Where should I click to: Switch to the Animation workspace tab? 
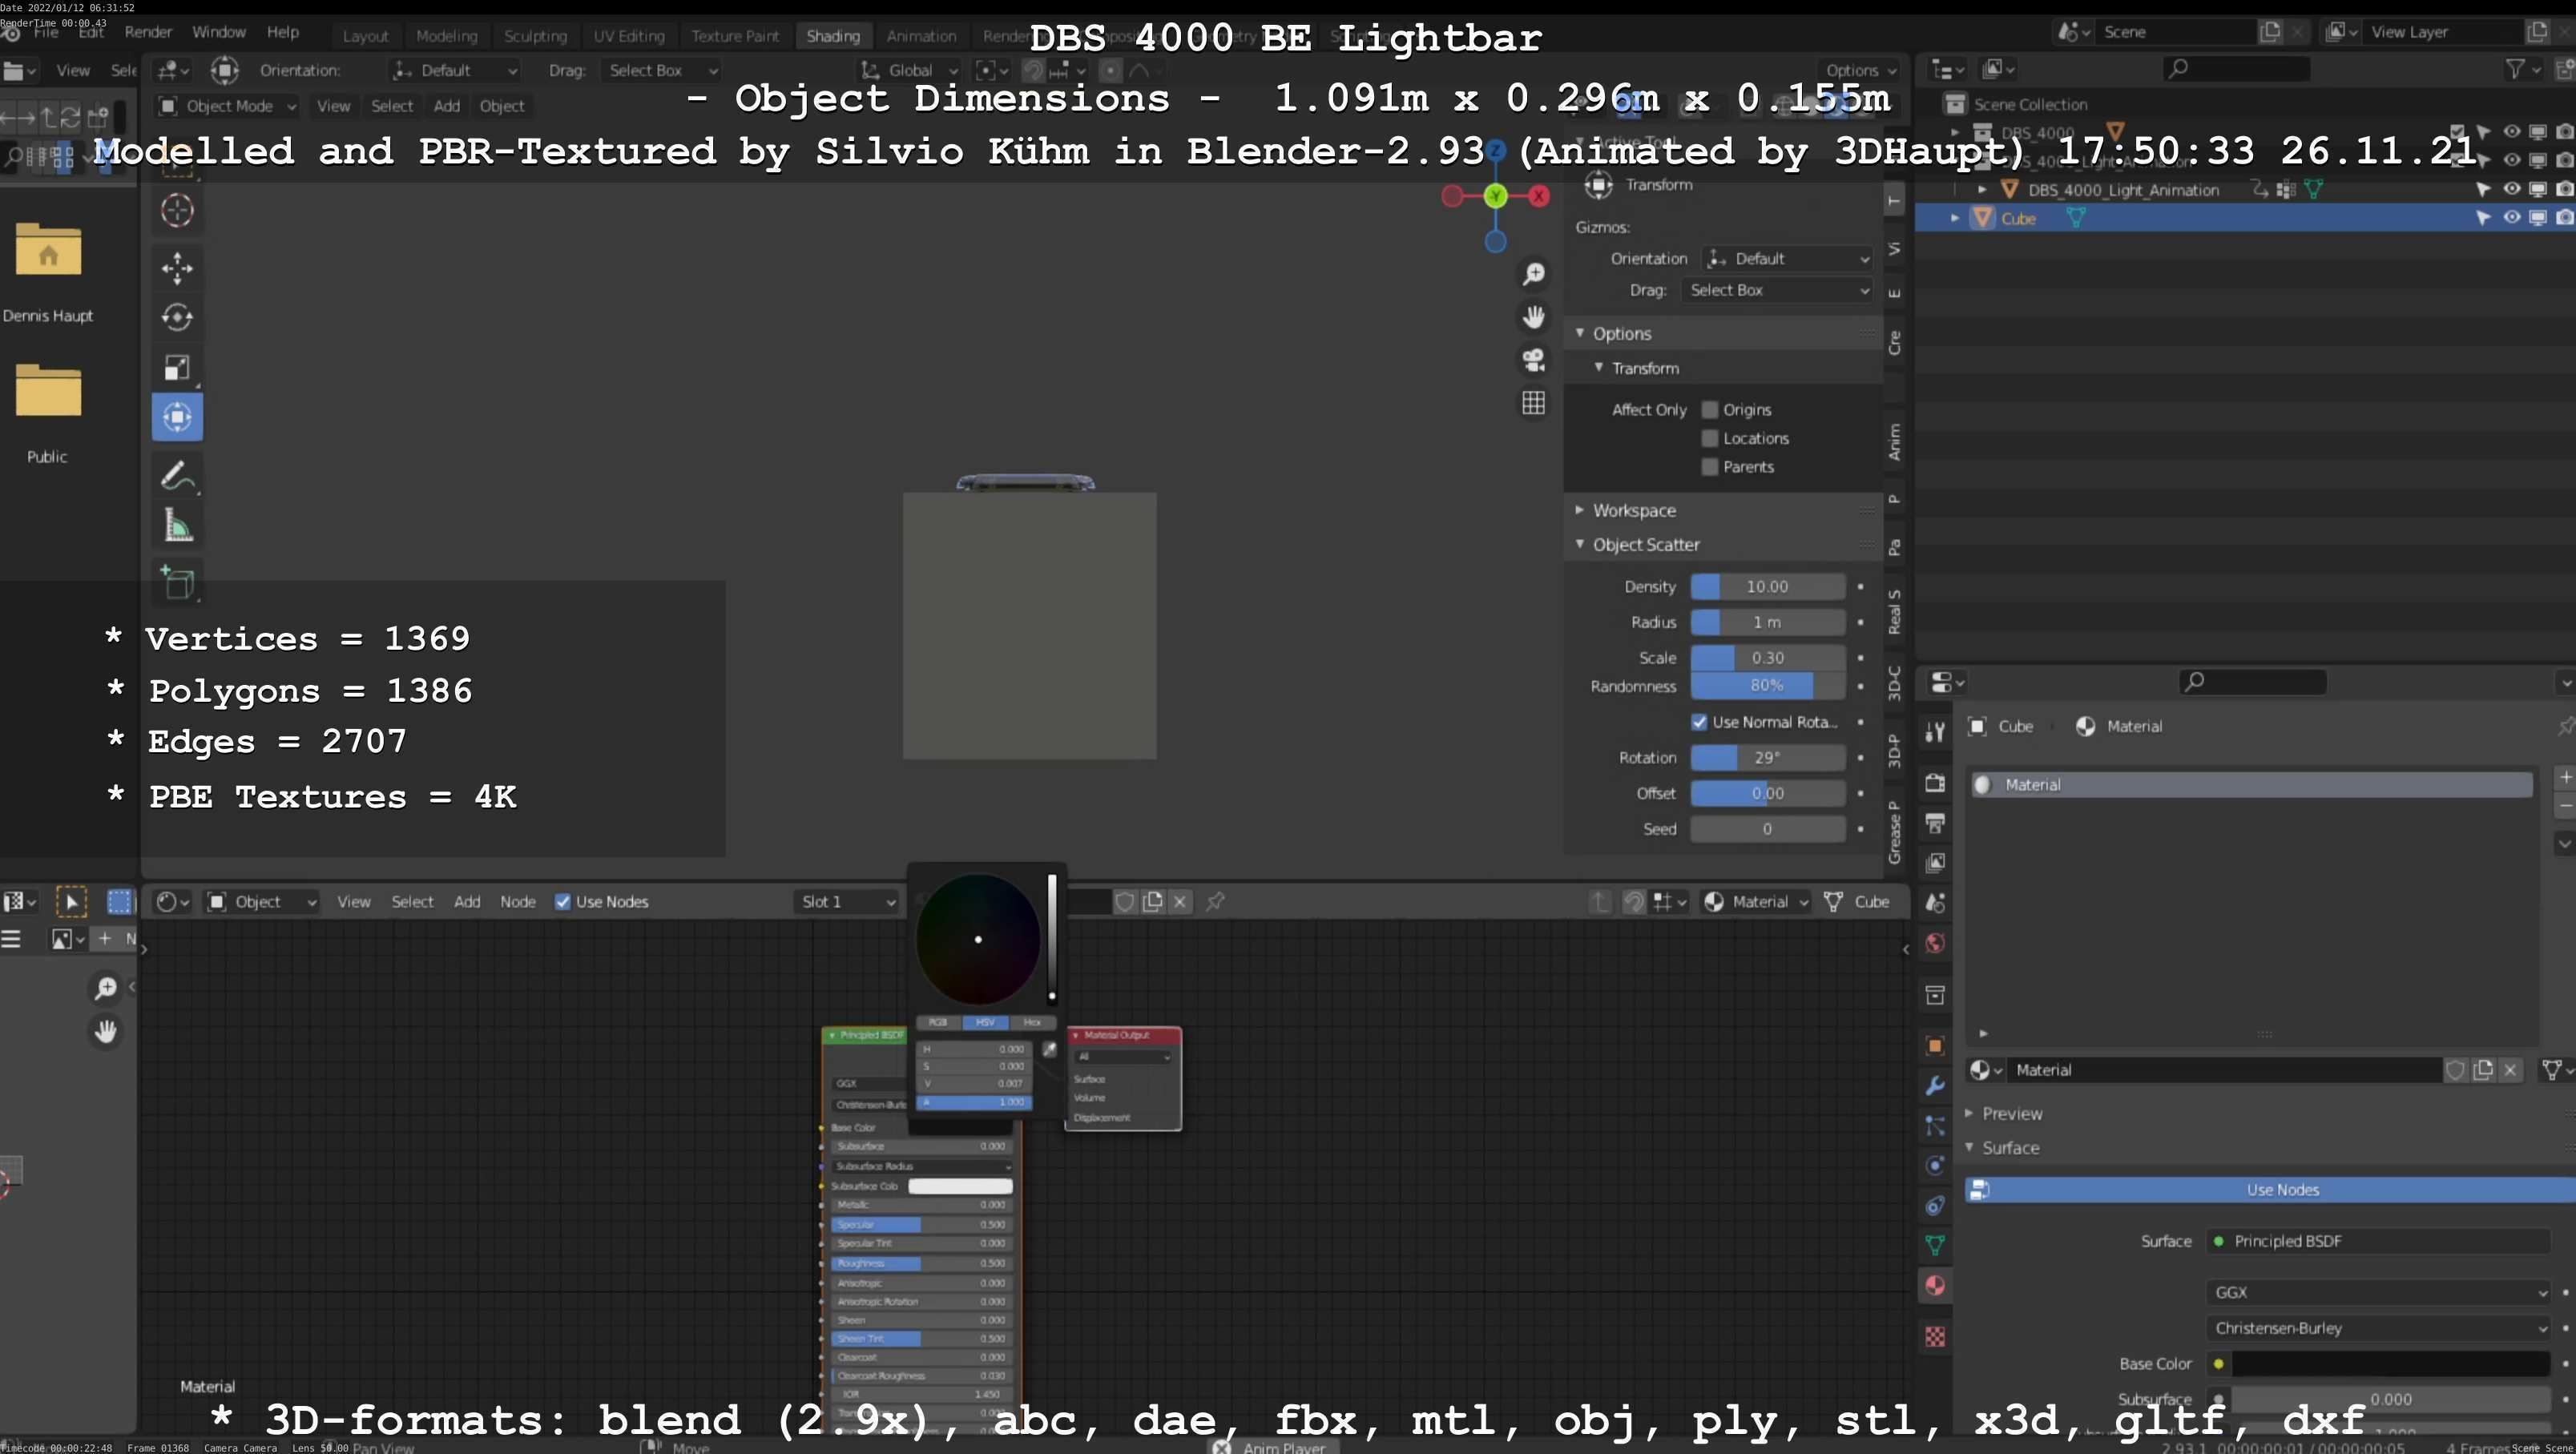pos(921,36)
